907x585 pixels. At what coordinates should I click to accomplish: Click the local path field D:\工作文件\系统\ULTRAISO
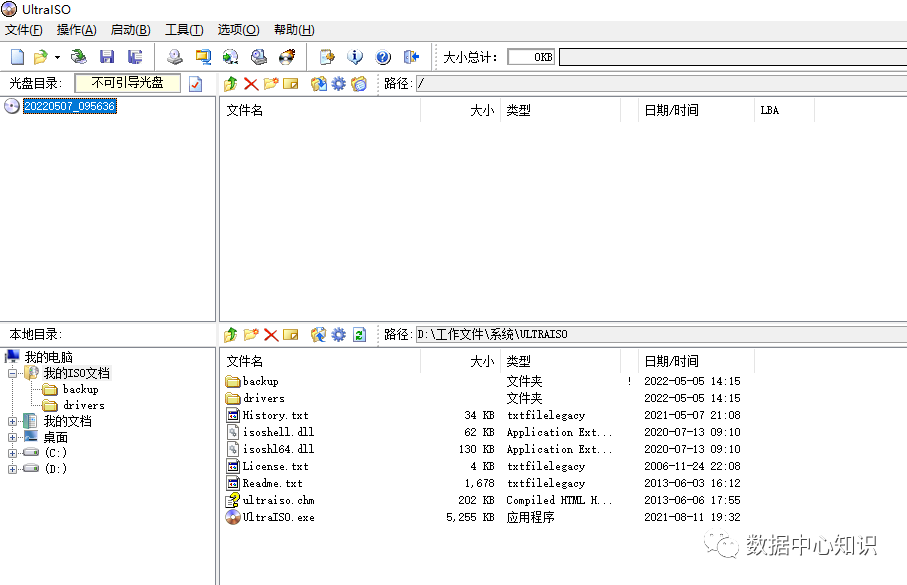(x=661, y=334)
